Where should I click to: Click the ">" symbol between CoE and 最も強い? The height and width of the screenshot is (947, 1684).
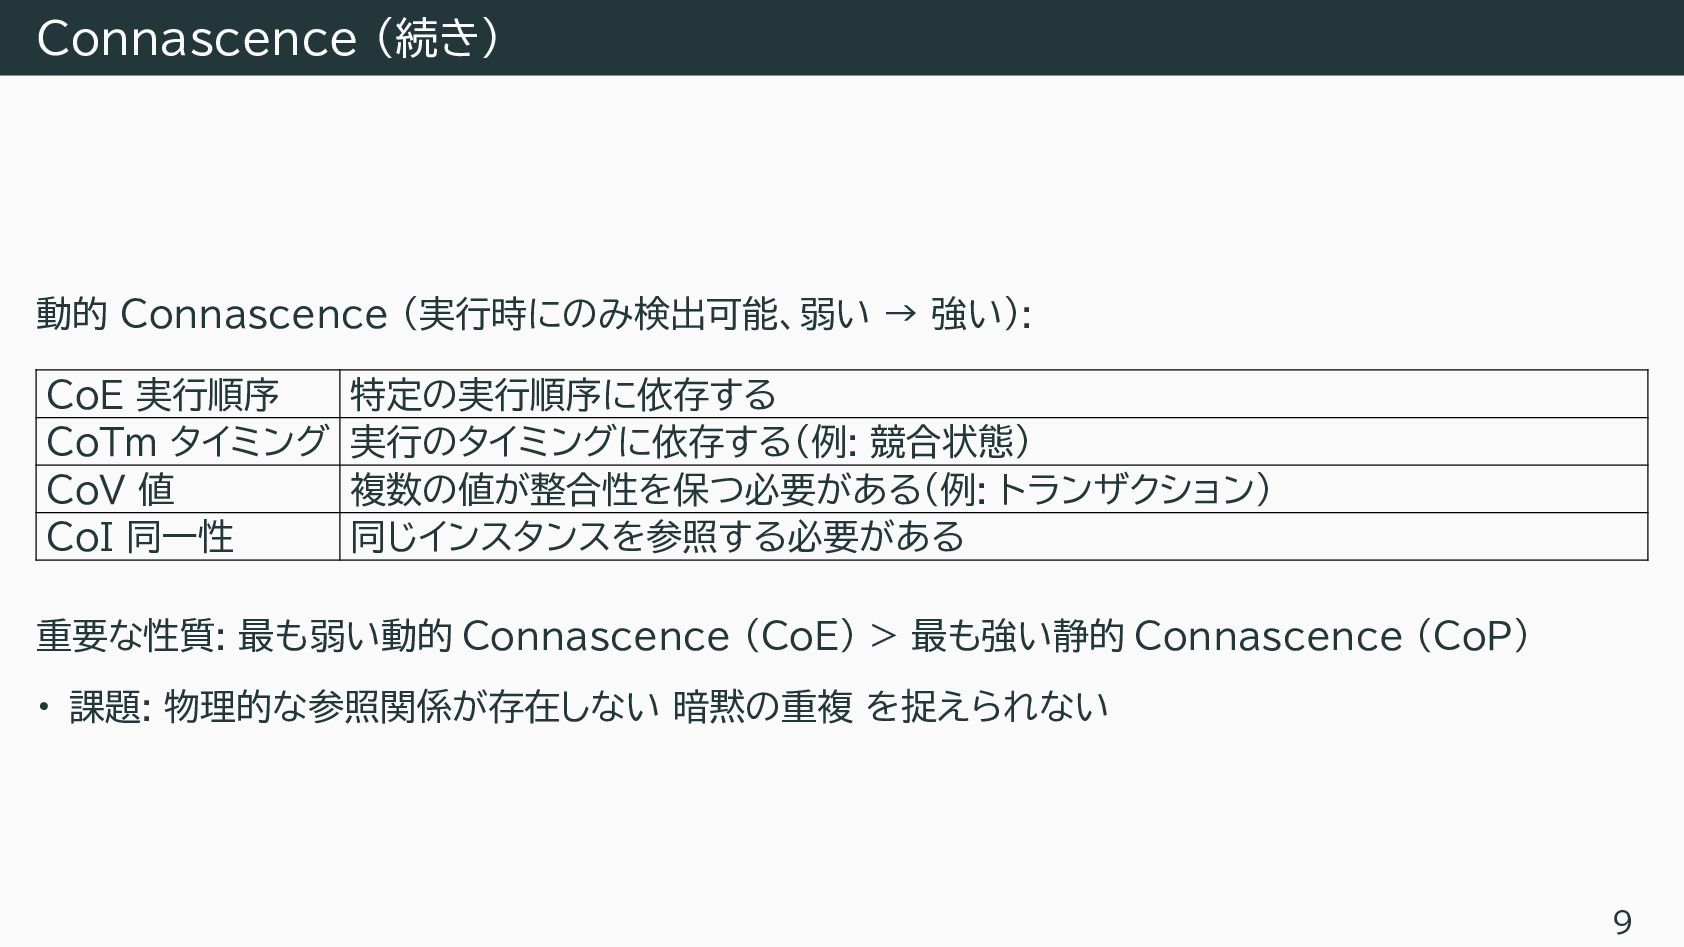883,636
